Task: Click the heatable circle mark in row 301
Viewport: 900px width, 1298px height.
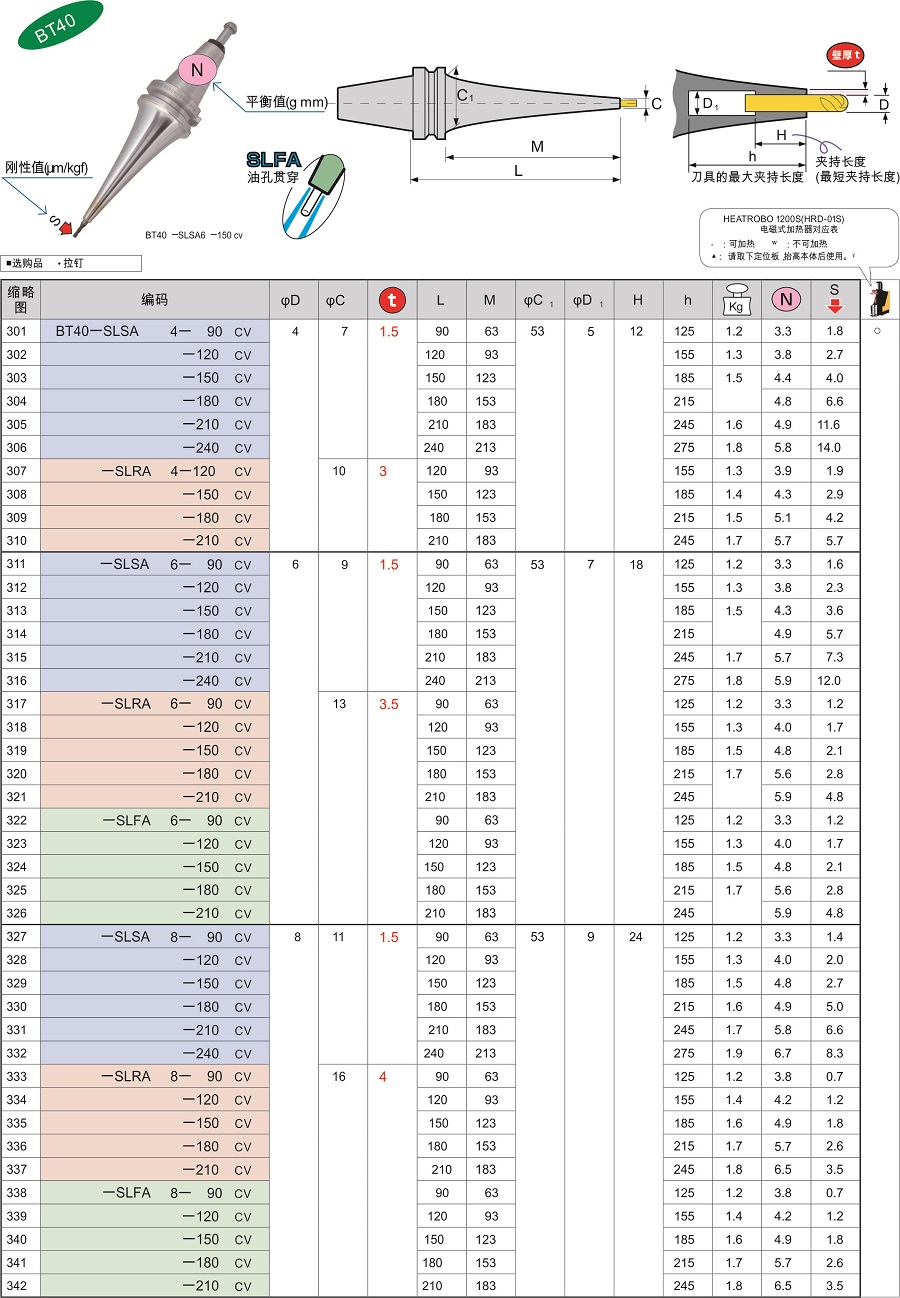Action: point(877,331)
